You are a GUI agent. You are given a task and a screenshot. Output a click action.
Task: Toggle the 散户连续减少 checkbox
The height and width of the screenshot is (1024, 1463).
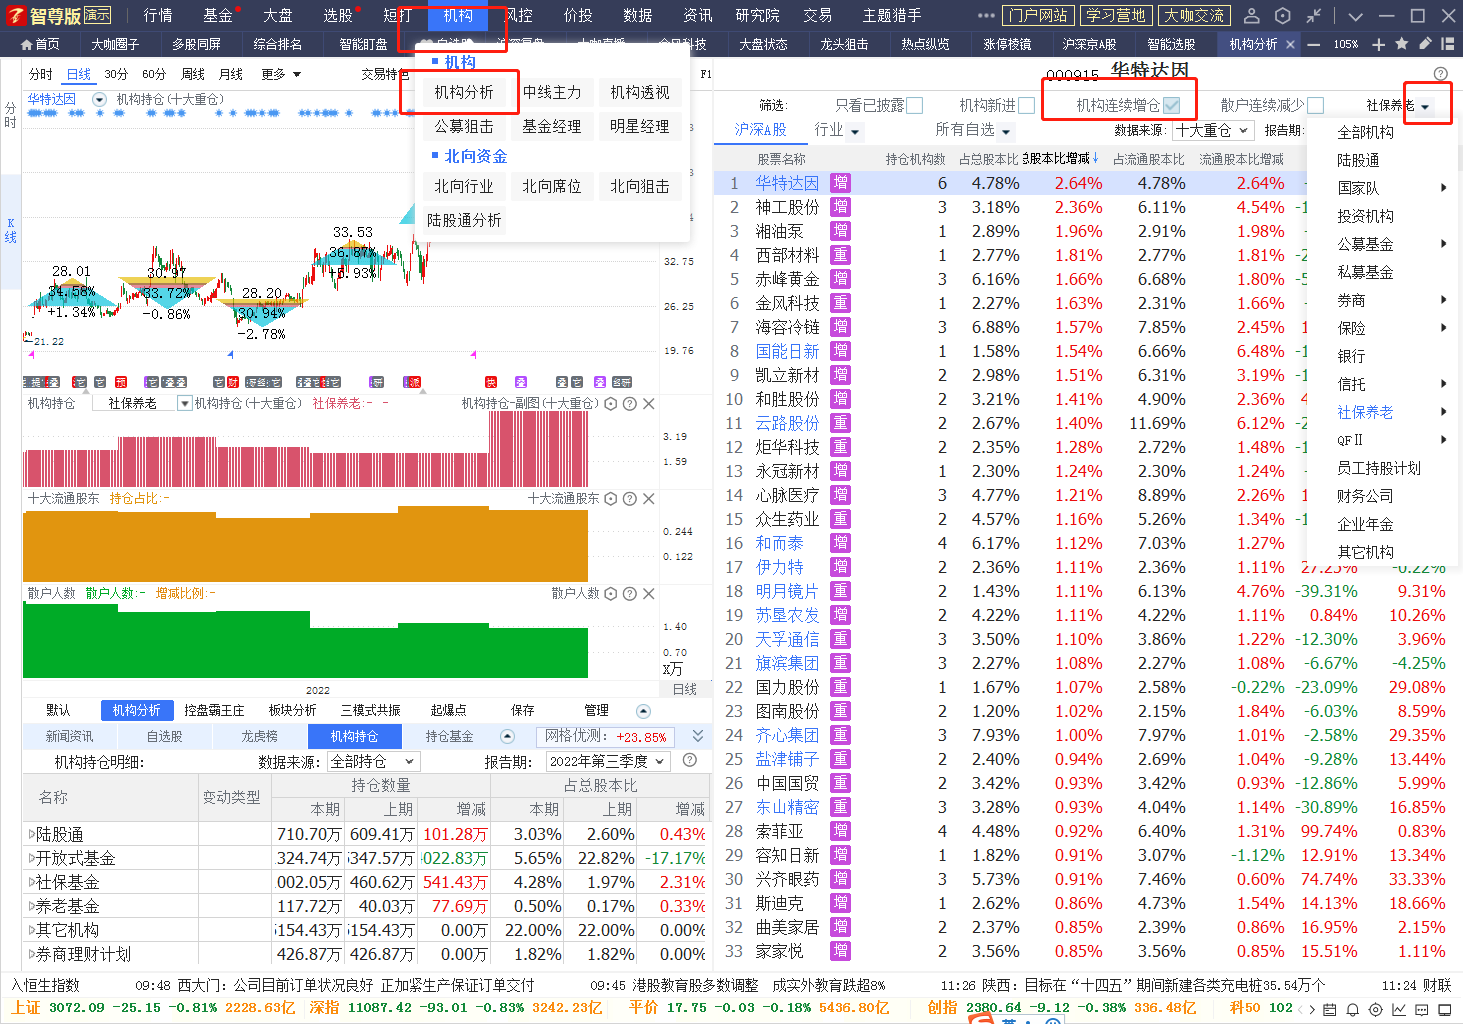point(1315,105)
